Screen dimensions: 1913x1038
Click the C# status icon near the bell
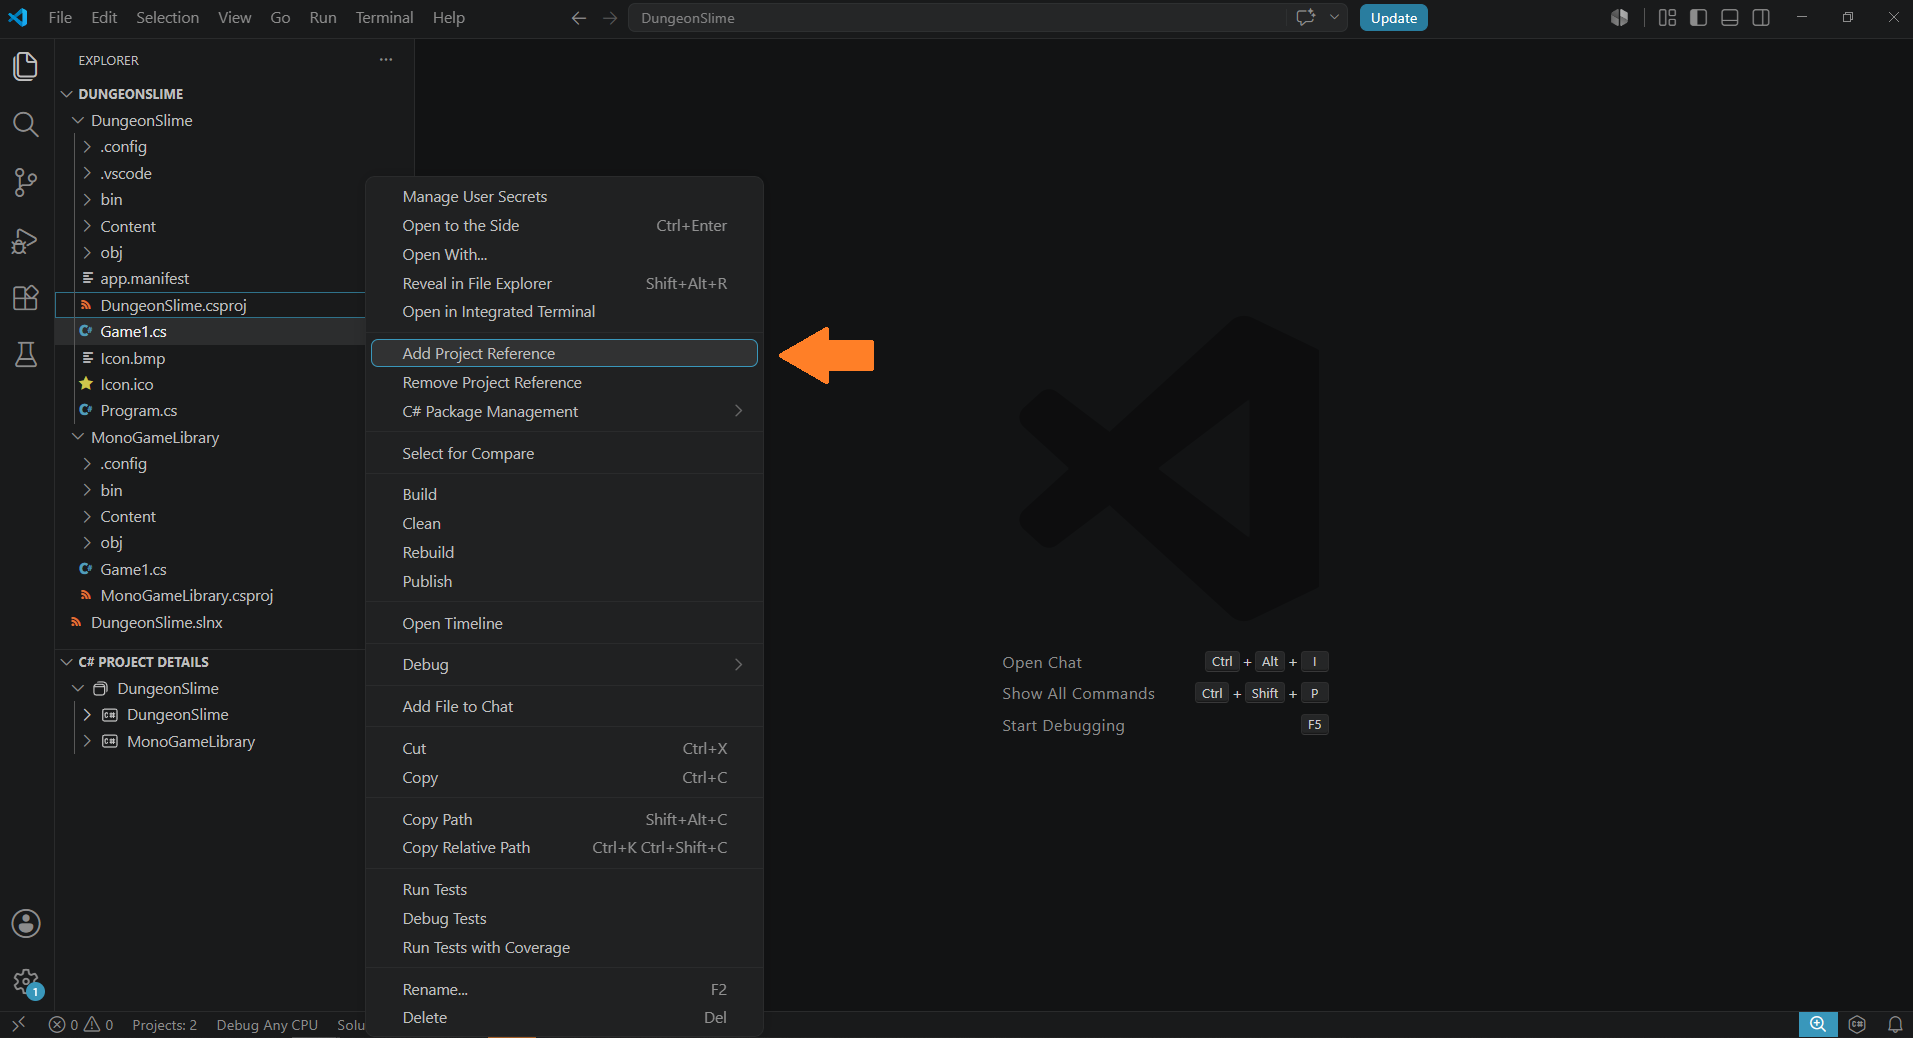(1858, 1024)
